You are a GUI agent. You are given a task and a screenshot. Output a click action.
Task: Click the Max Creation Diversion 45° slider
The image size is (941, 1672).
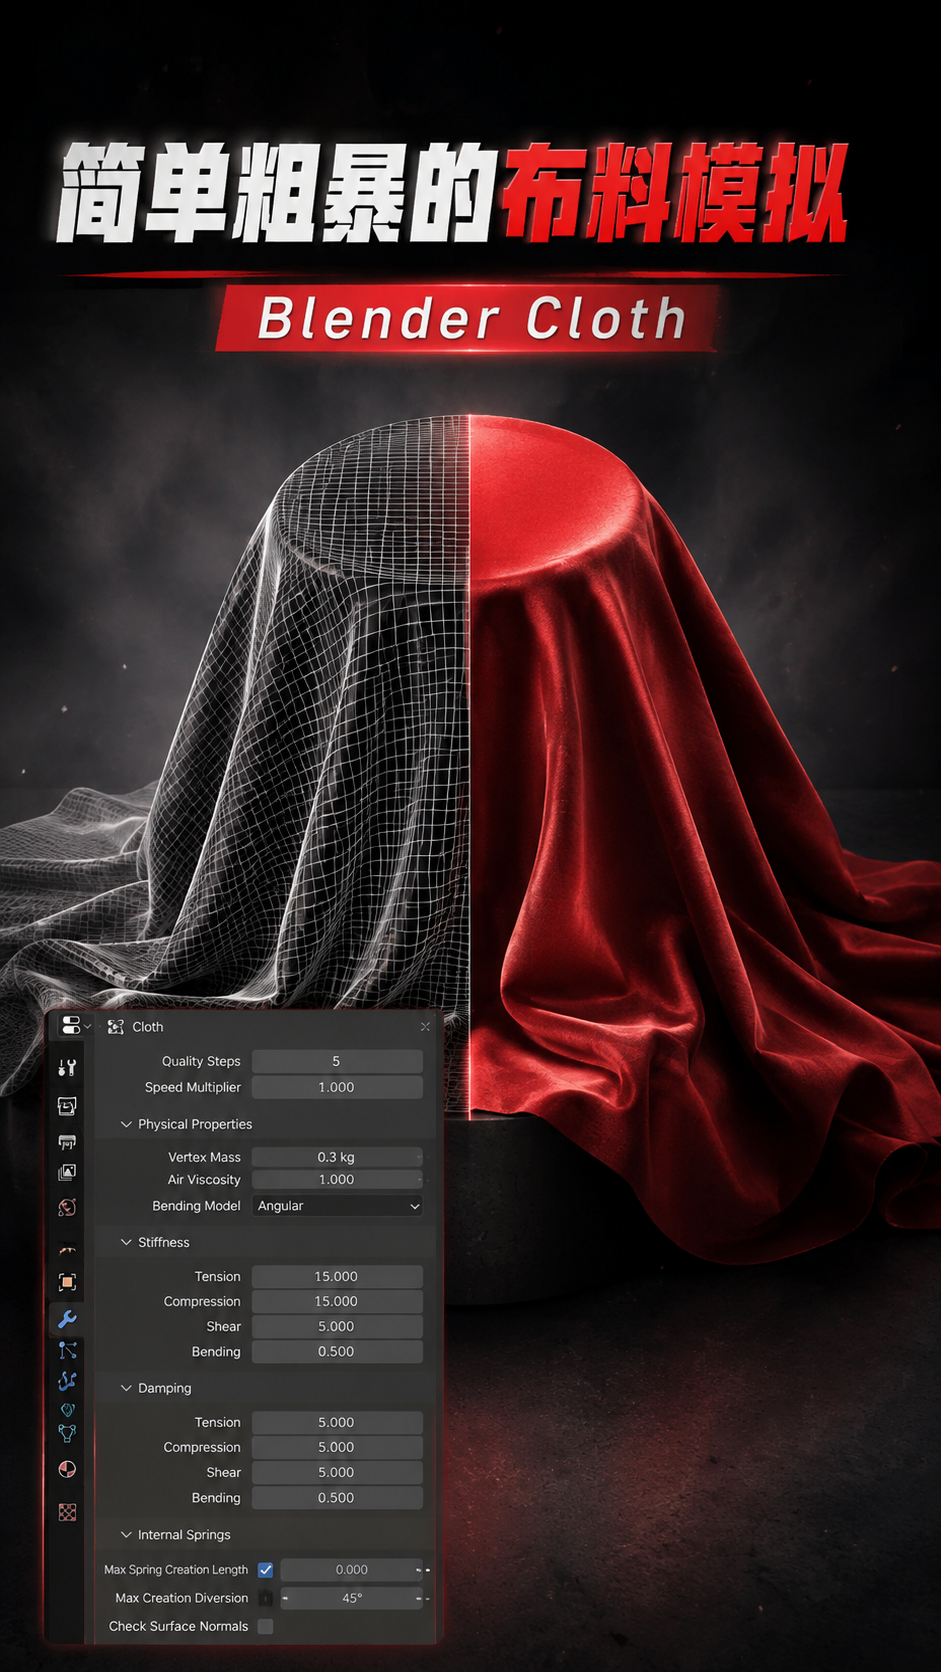click(352, 1598)
